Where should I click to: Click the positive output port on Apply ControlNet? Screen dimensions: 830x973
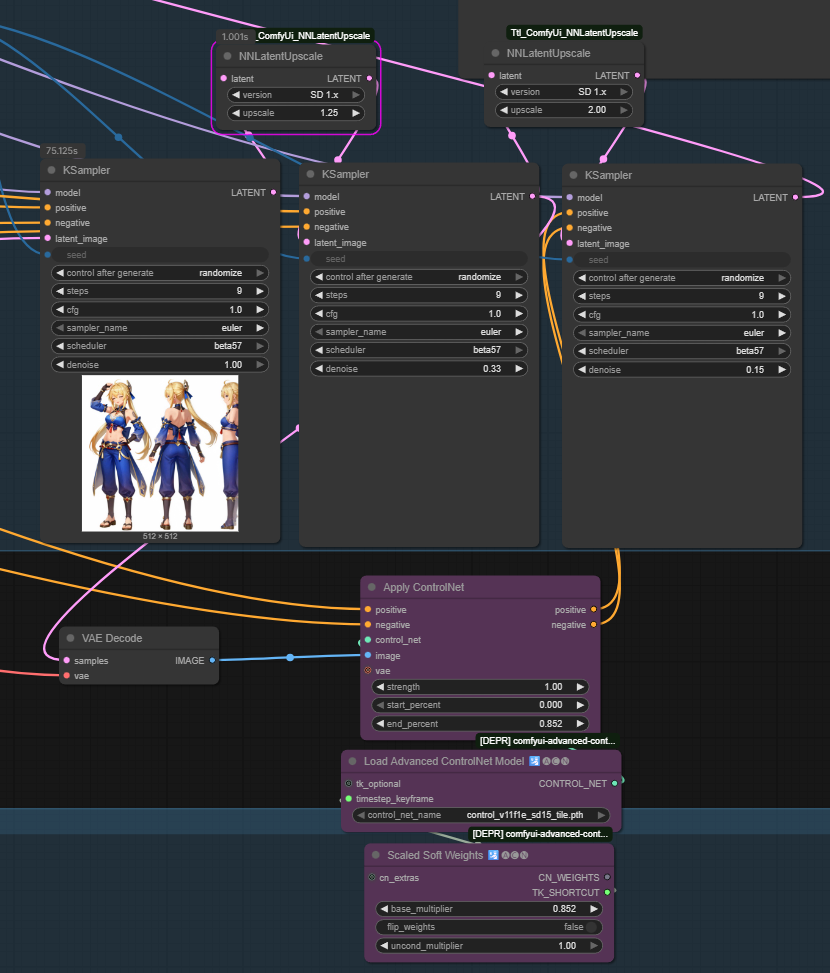594,609
